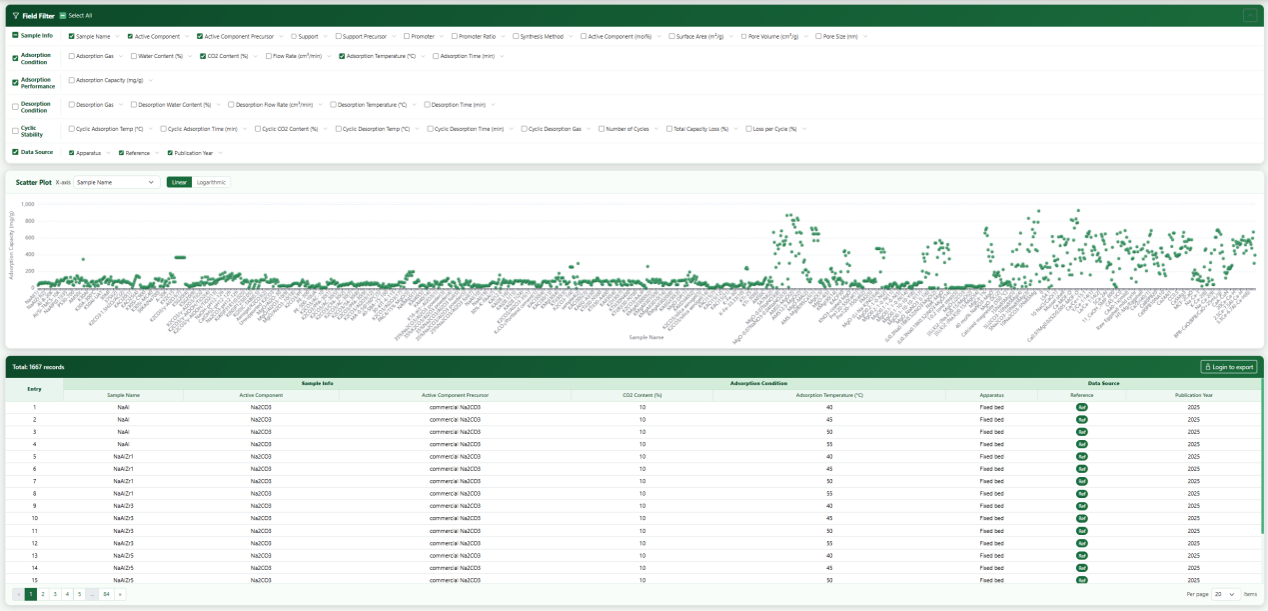Check the Number of Cycles field
The image size is (1268, 611).
(x=602, y=129)
